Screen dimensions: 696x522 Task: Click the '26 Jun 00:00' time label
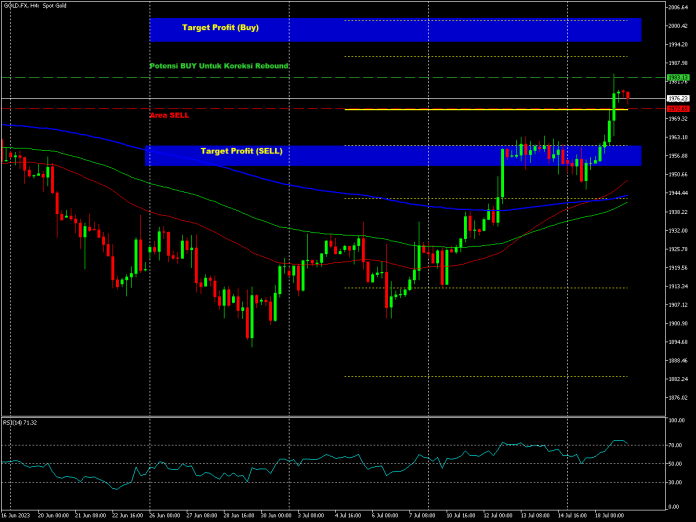(x=165, y=515)
